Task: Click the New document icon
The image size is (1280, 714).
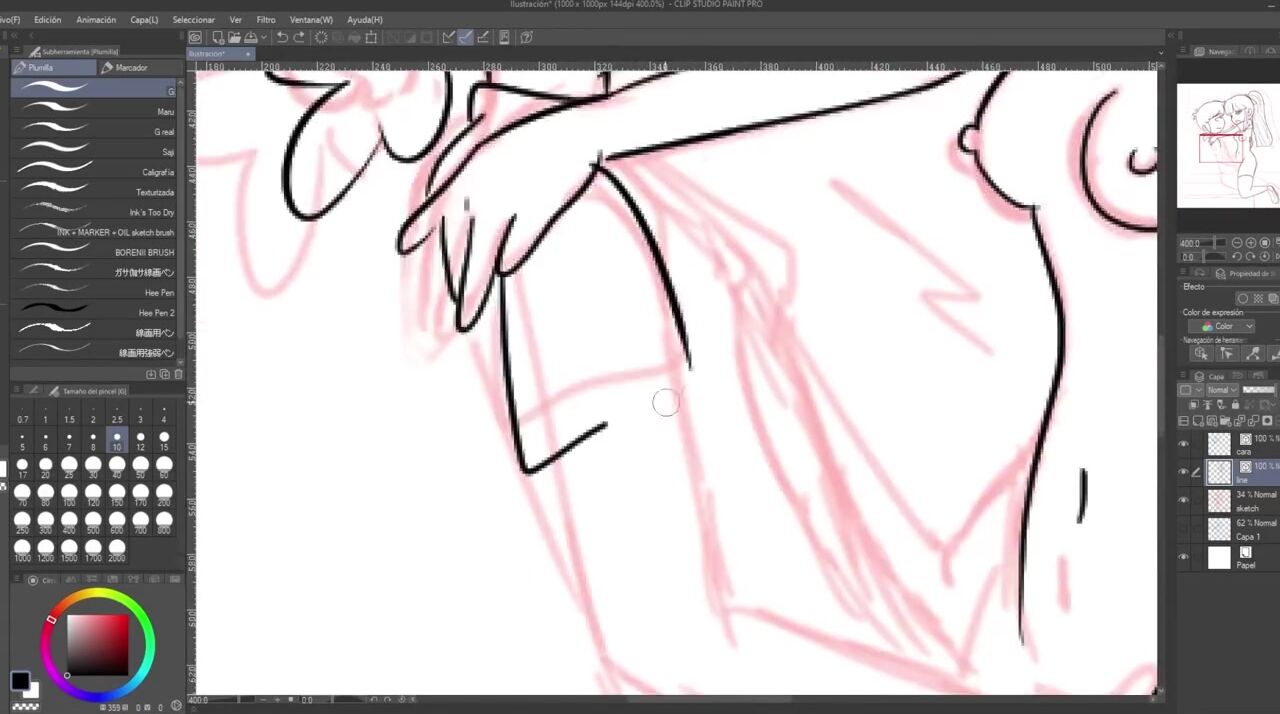Action: (217, 38)
